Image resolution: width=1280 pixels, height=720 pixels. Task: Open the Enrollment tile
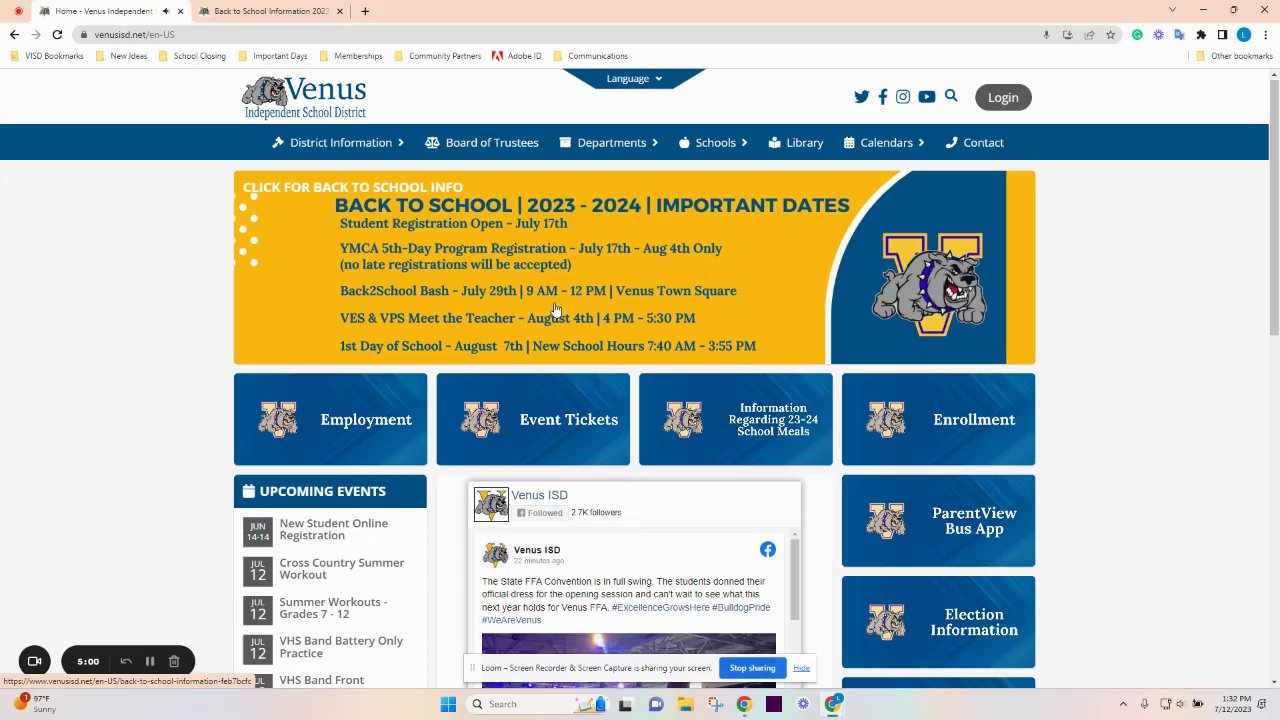938,419
